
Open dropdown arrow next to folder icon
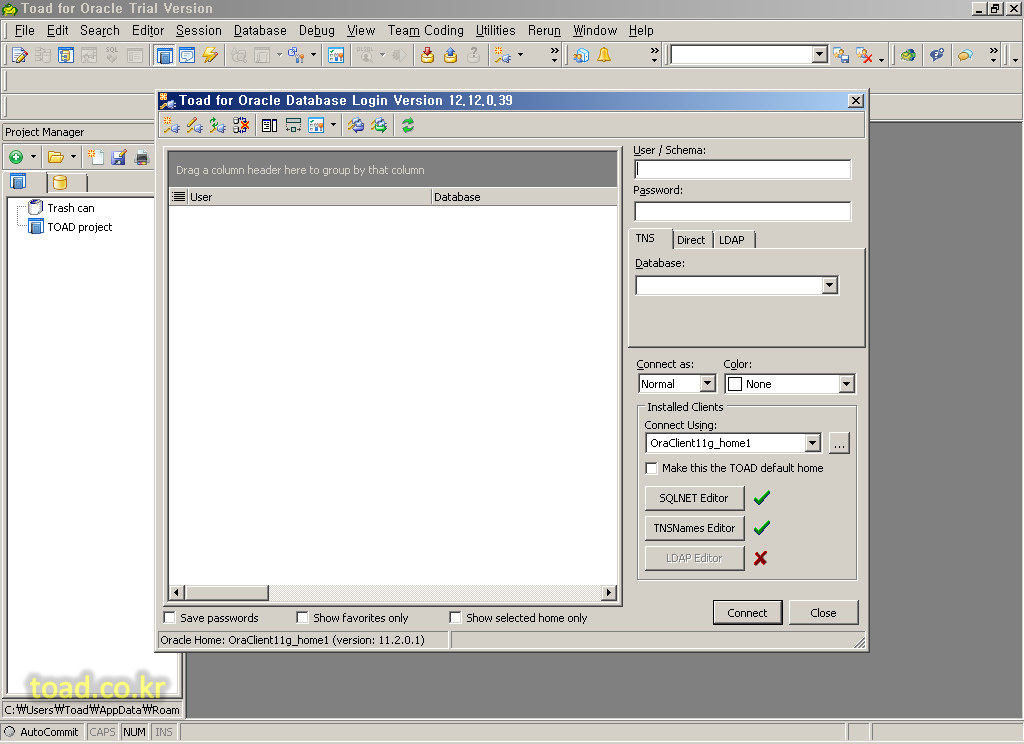tap(73, 157)
